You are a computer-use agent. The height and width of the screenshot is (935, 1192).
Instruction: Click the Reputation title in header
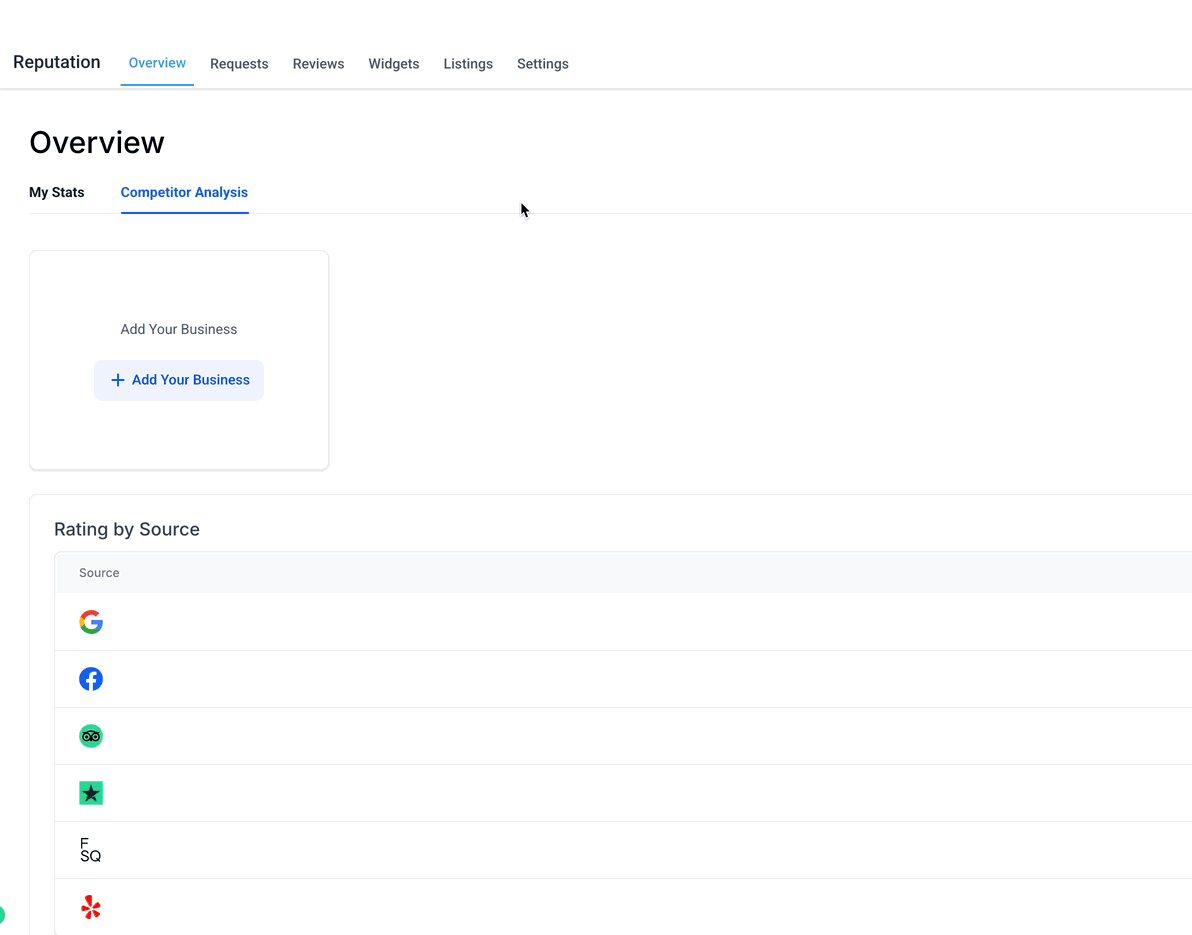point(57,62)
